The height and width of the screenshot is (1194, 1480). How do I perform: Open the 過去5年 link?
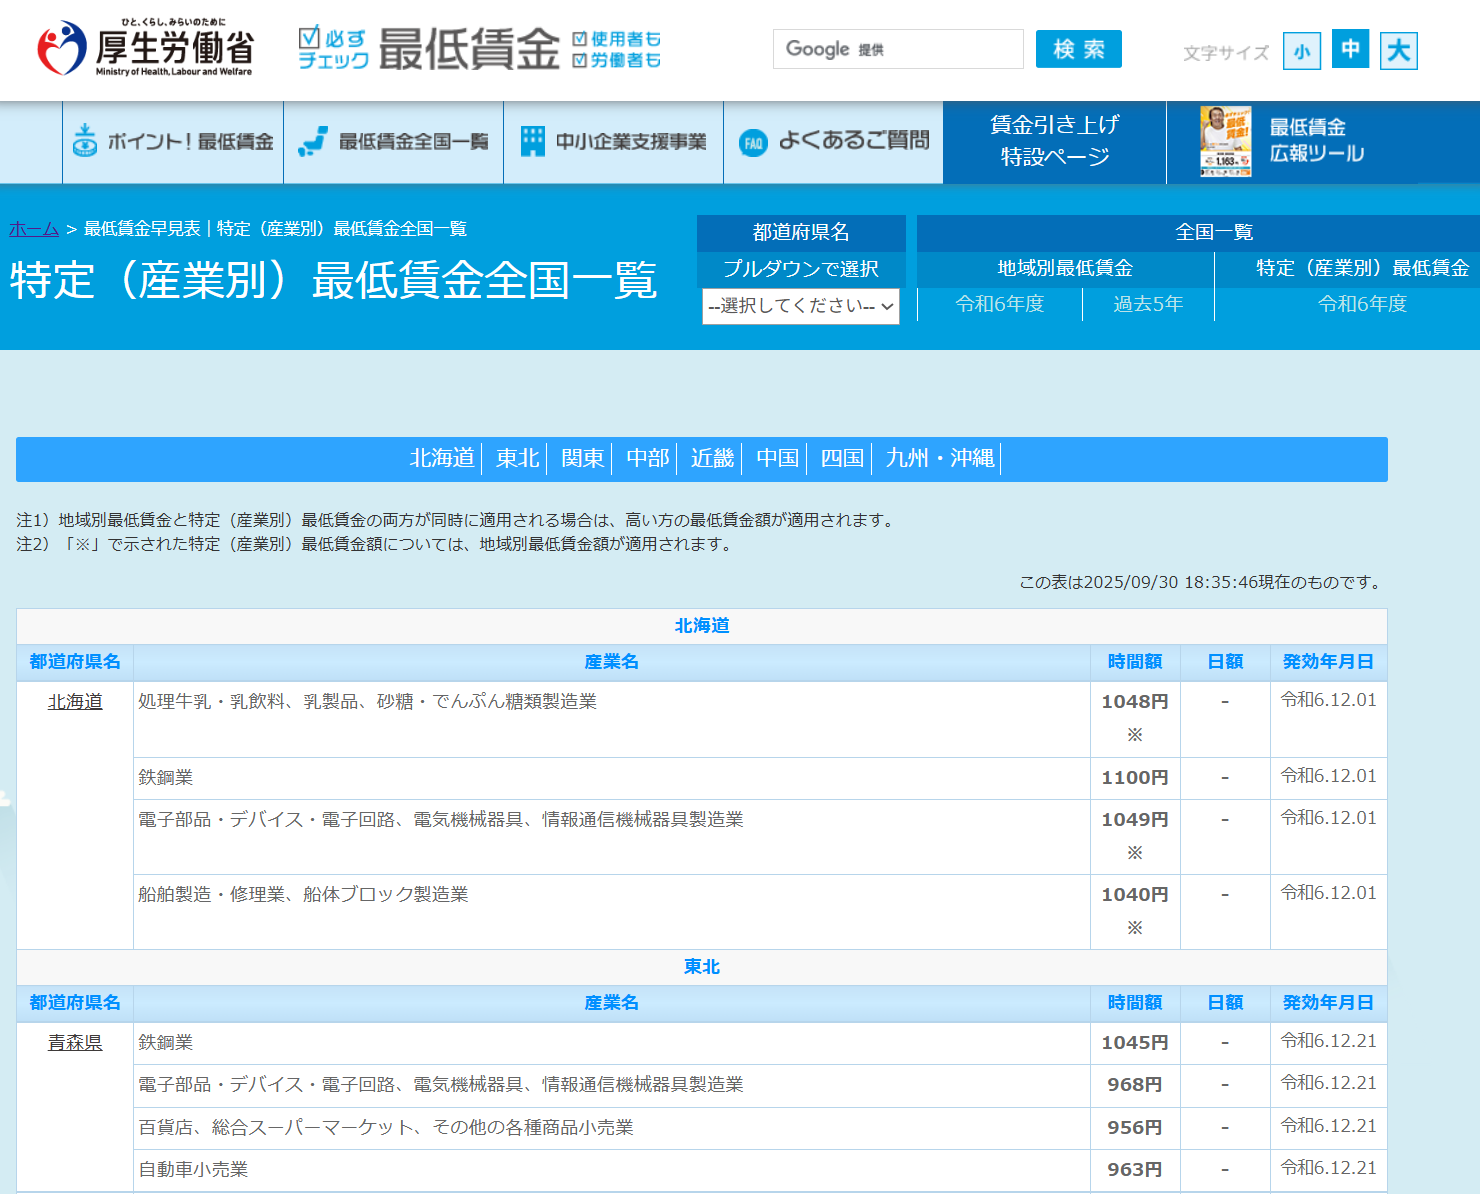click(1148, 304)
